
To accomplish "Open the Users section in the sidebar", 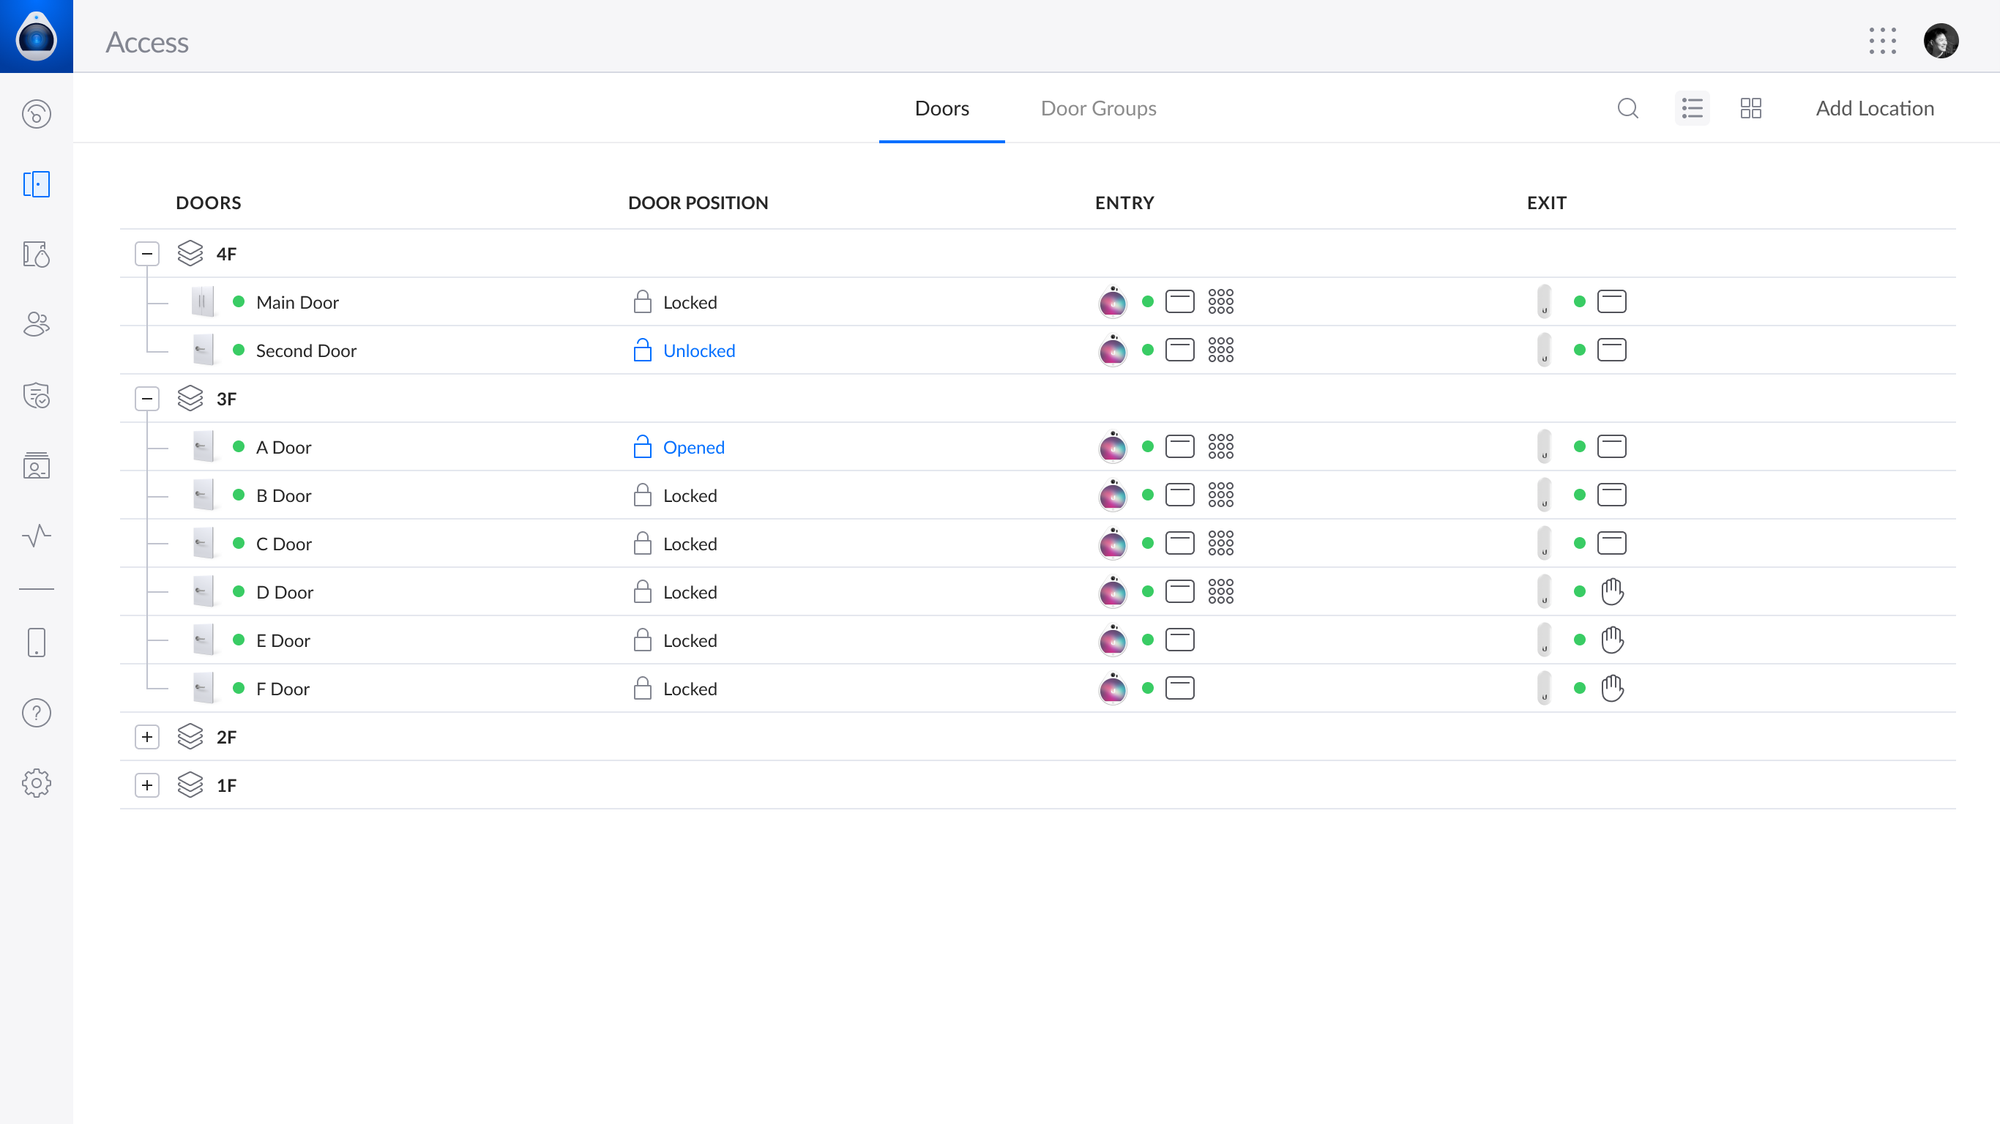I will click(x=37, y=324).
